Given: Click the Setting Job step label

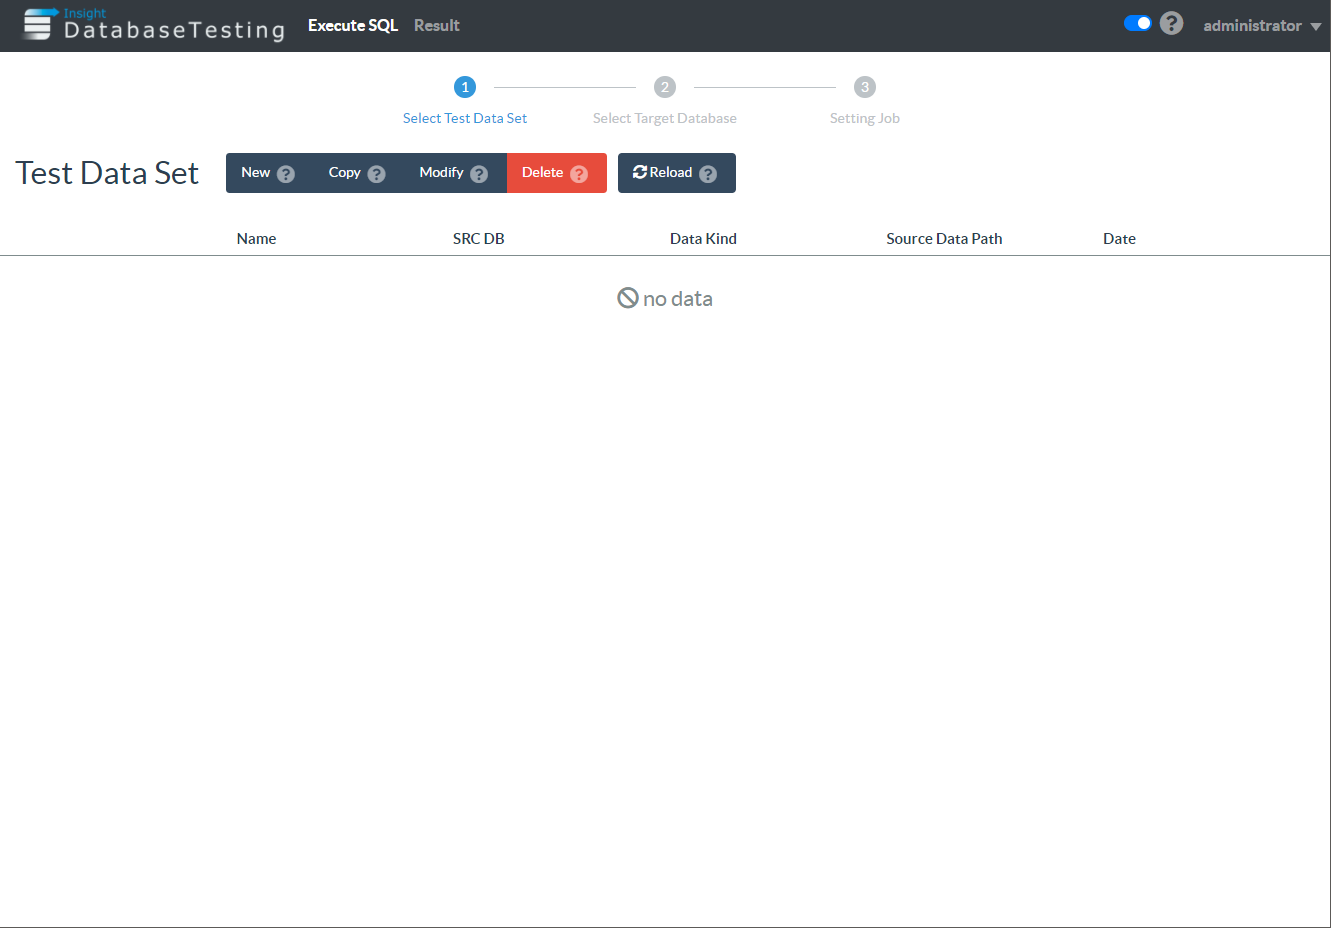Looking at the screenshot, I should (865, 118).
